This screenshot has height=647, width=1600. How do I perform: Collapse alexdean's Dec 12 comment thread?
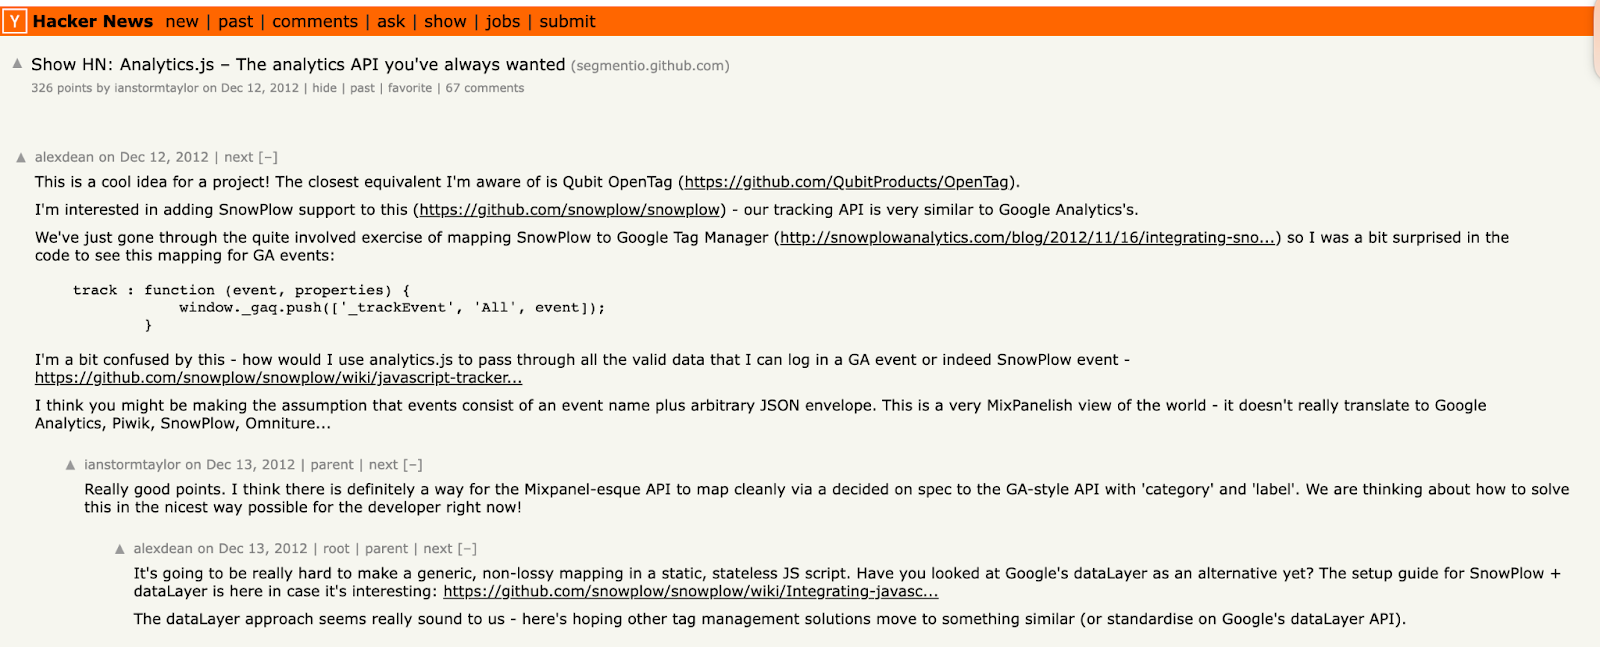coord(268,157)
